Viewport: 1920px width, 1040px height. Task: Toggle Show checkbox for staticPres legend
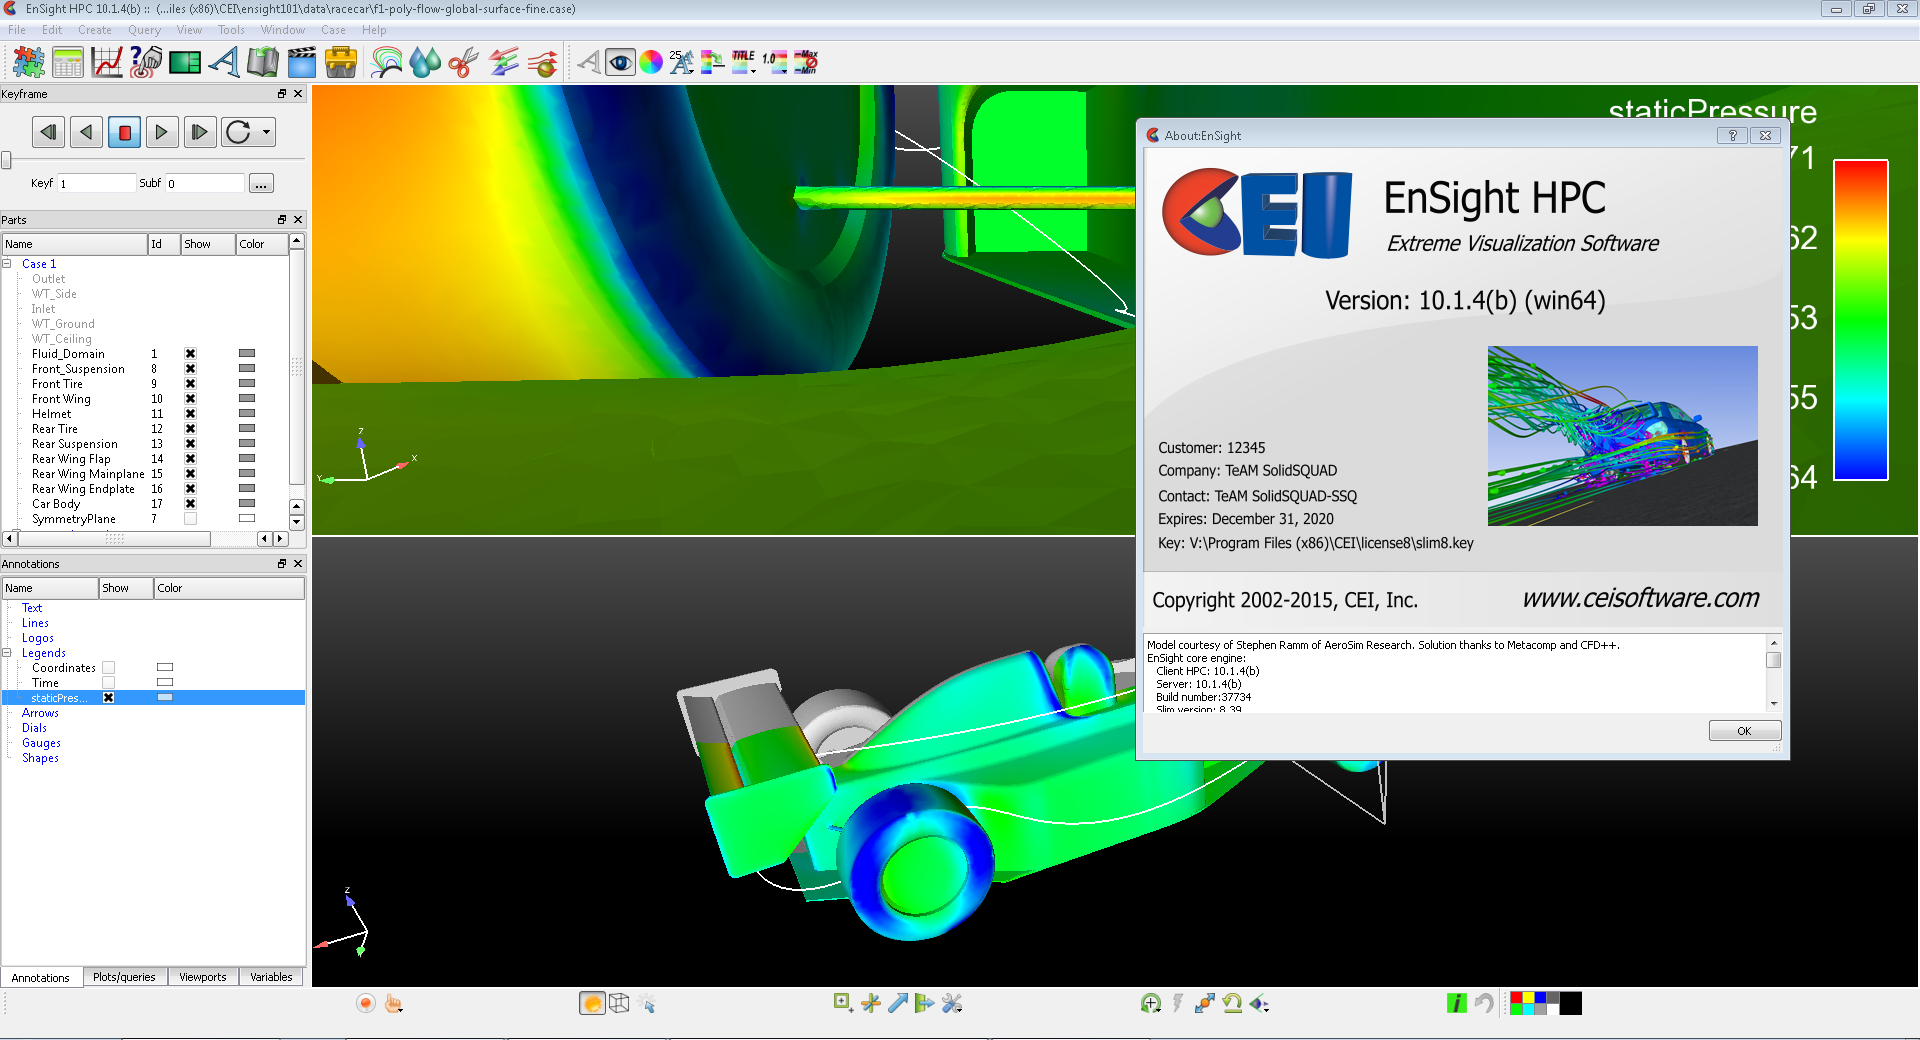tap(108, 698)
